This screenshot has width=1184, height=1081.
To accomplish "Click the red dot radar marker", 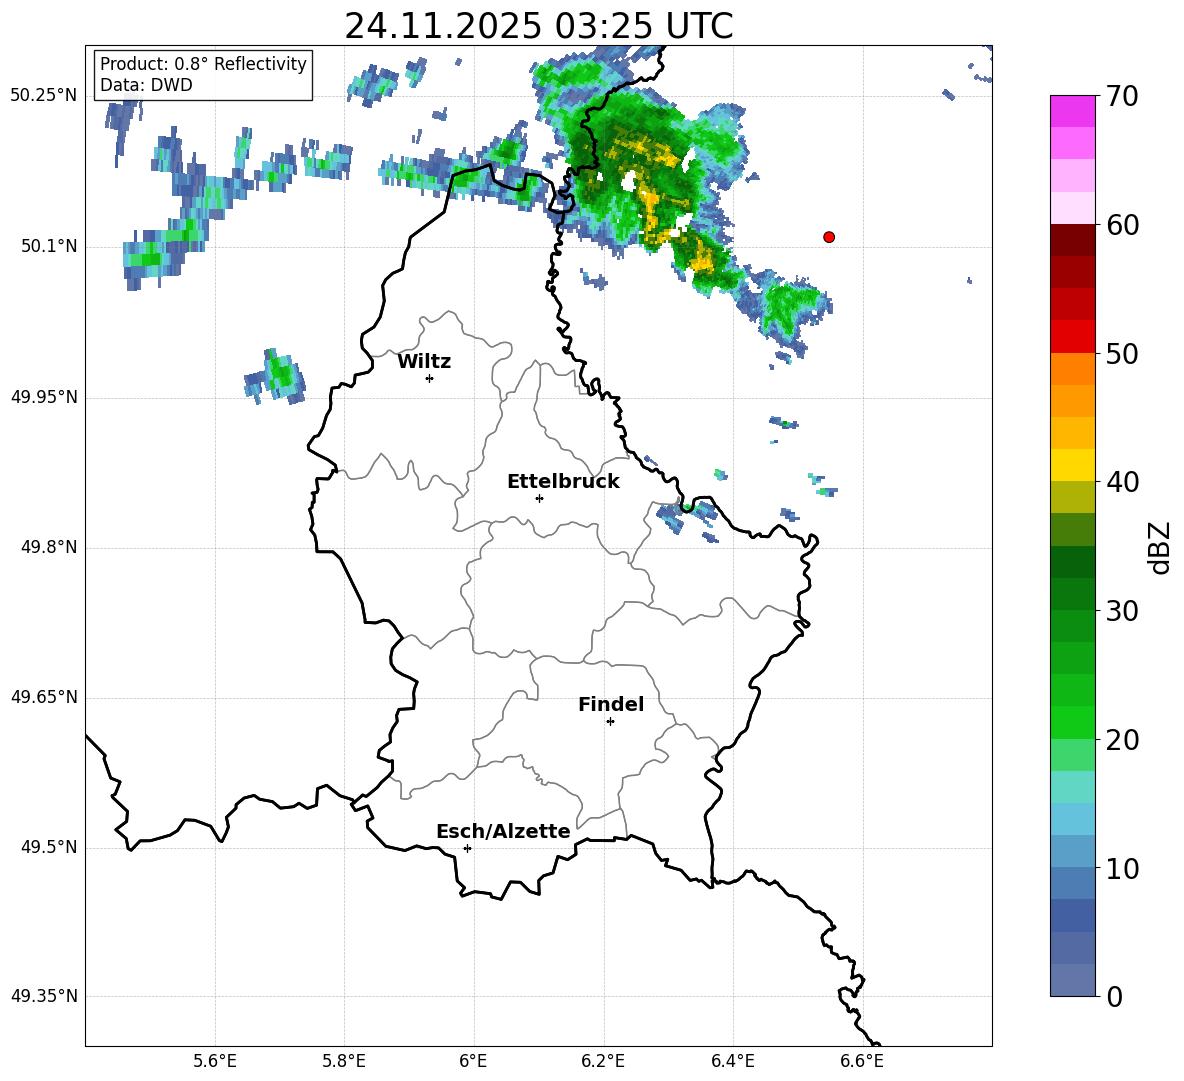I will pyautogui.click(x=829, y=237).
